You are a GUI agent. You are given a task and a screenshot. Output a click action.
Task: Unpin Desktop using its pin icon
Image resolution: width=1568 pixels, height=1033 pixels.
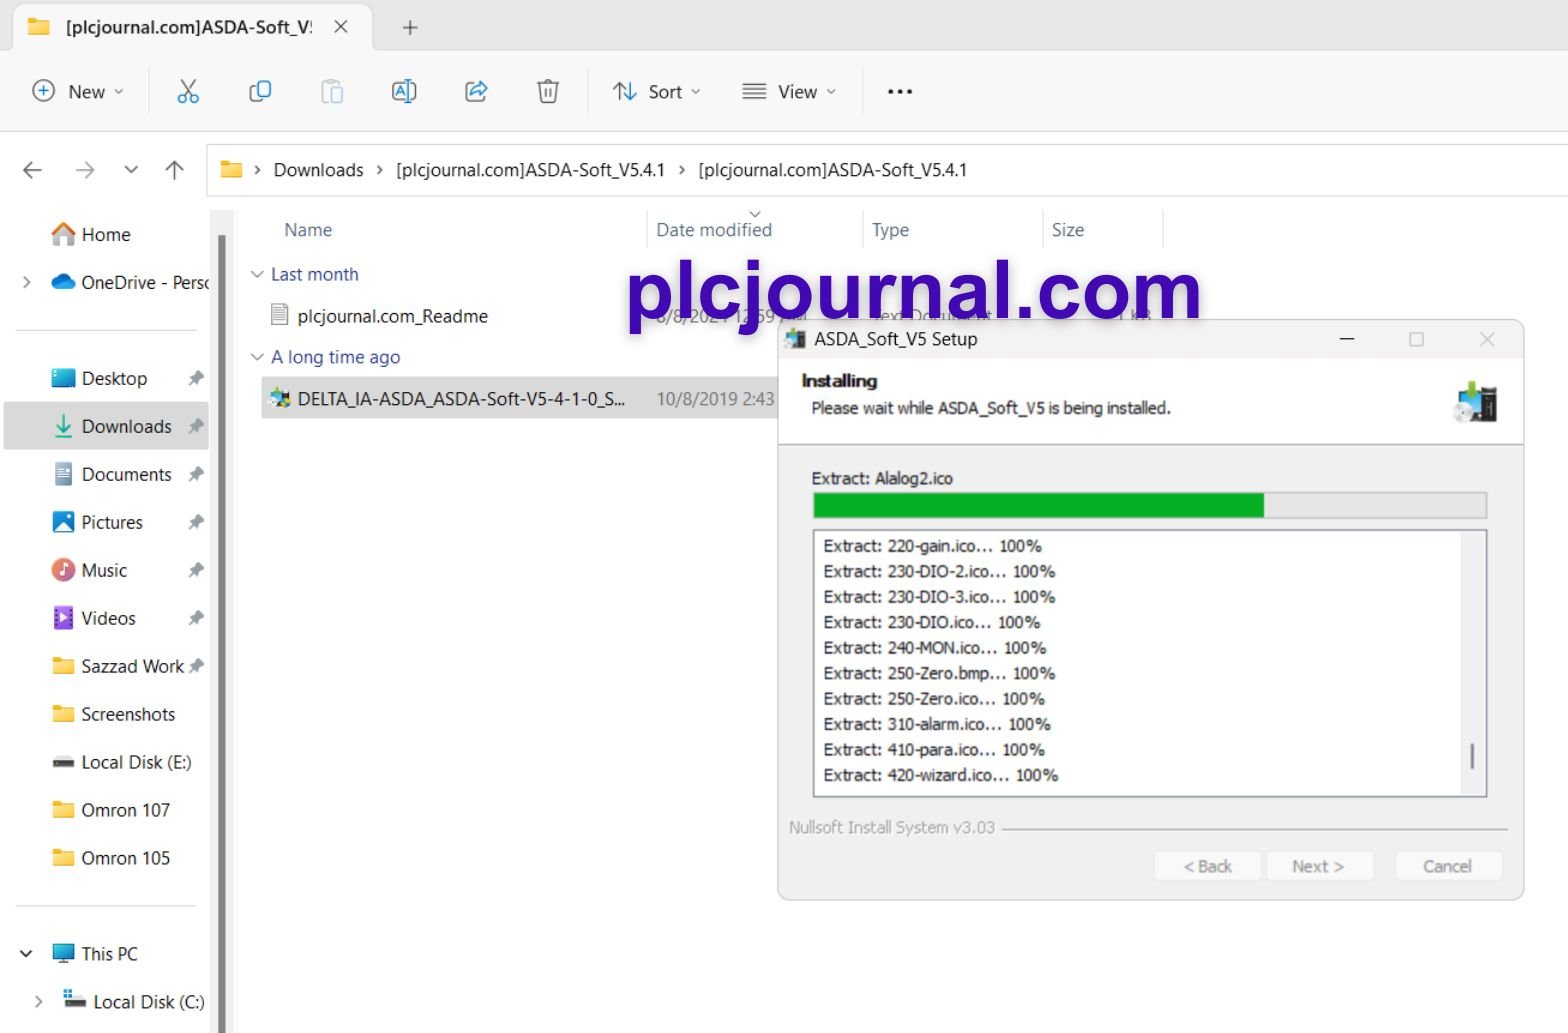[196, 378]
